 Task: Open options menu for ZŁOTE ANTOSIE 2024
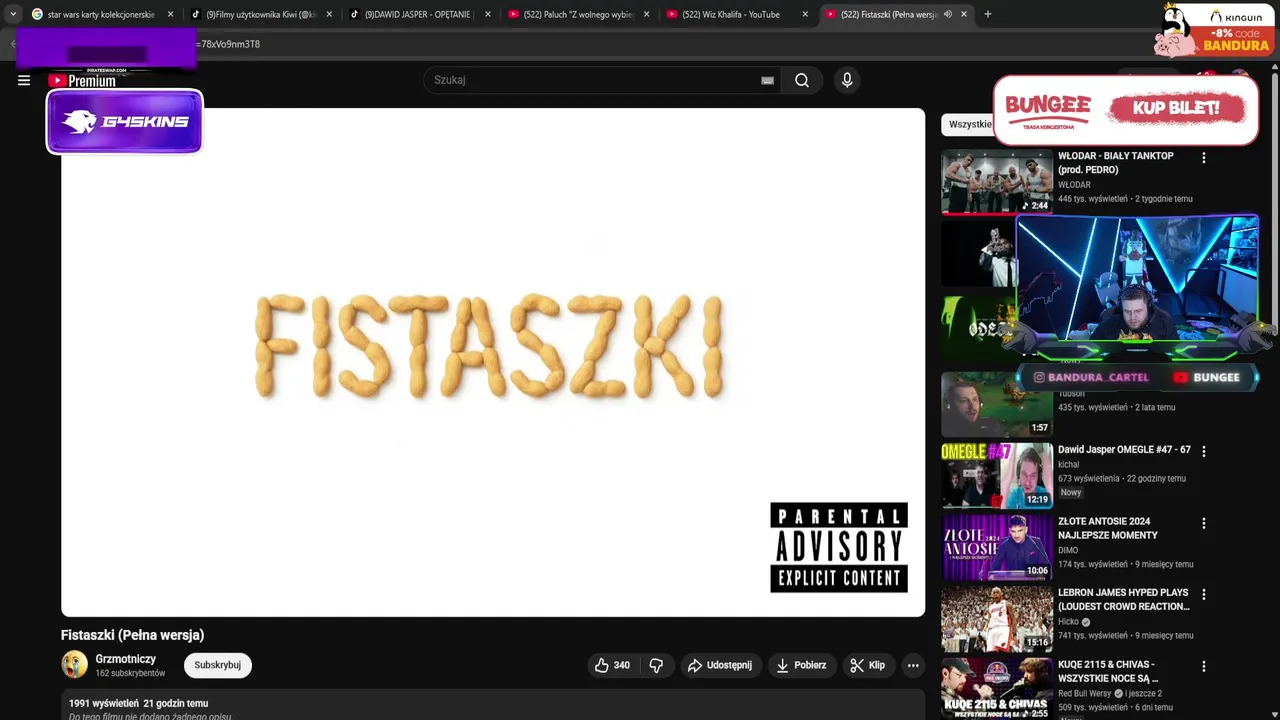point(1203,523)
